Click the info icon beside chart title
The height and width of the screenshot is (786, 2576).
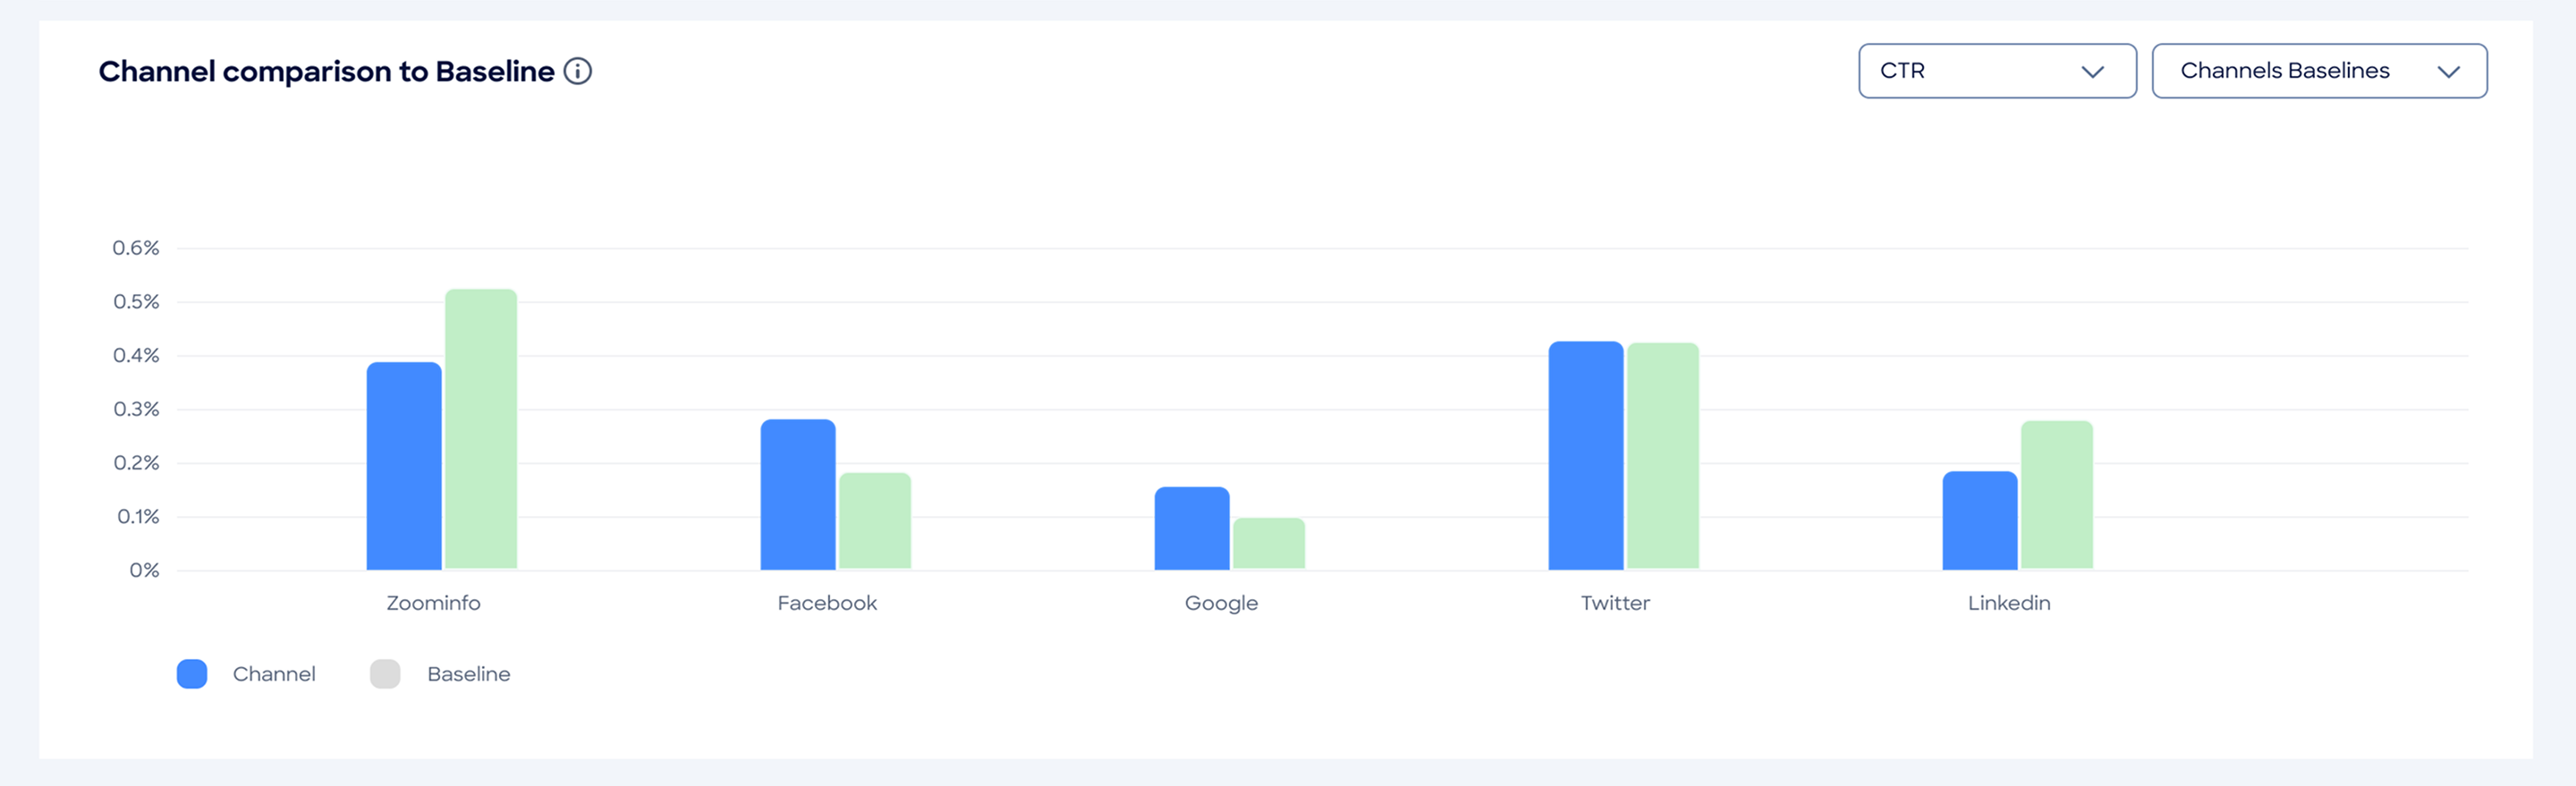tap(578, 71)
